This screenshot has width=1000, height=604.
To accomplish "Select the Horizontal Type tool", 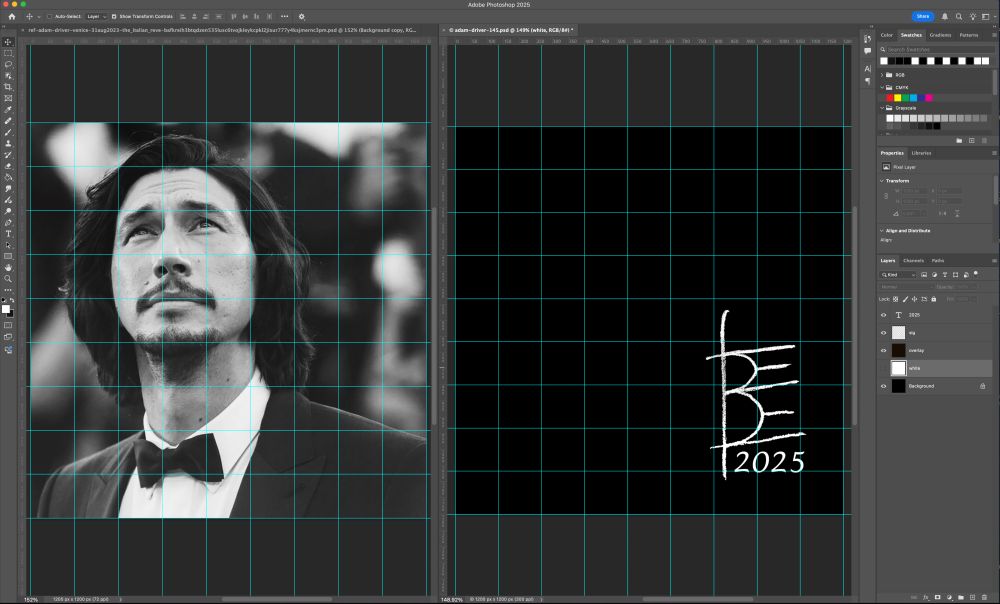I will click(x=8, y=234).
